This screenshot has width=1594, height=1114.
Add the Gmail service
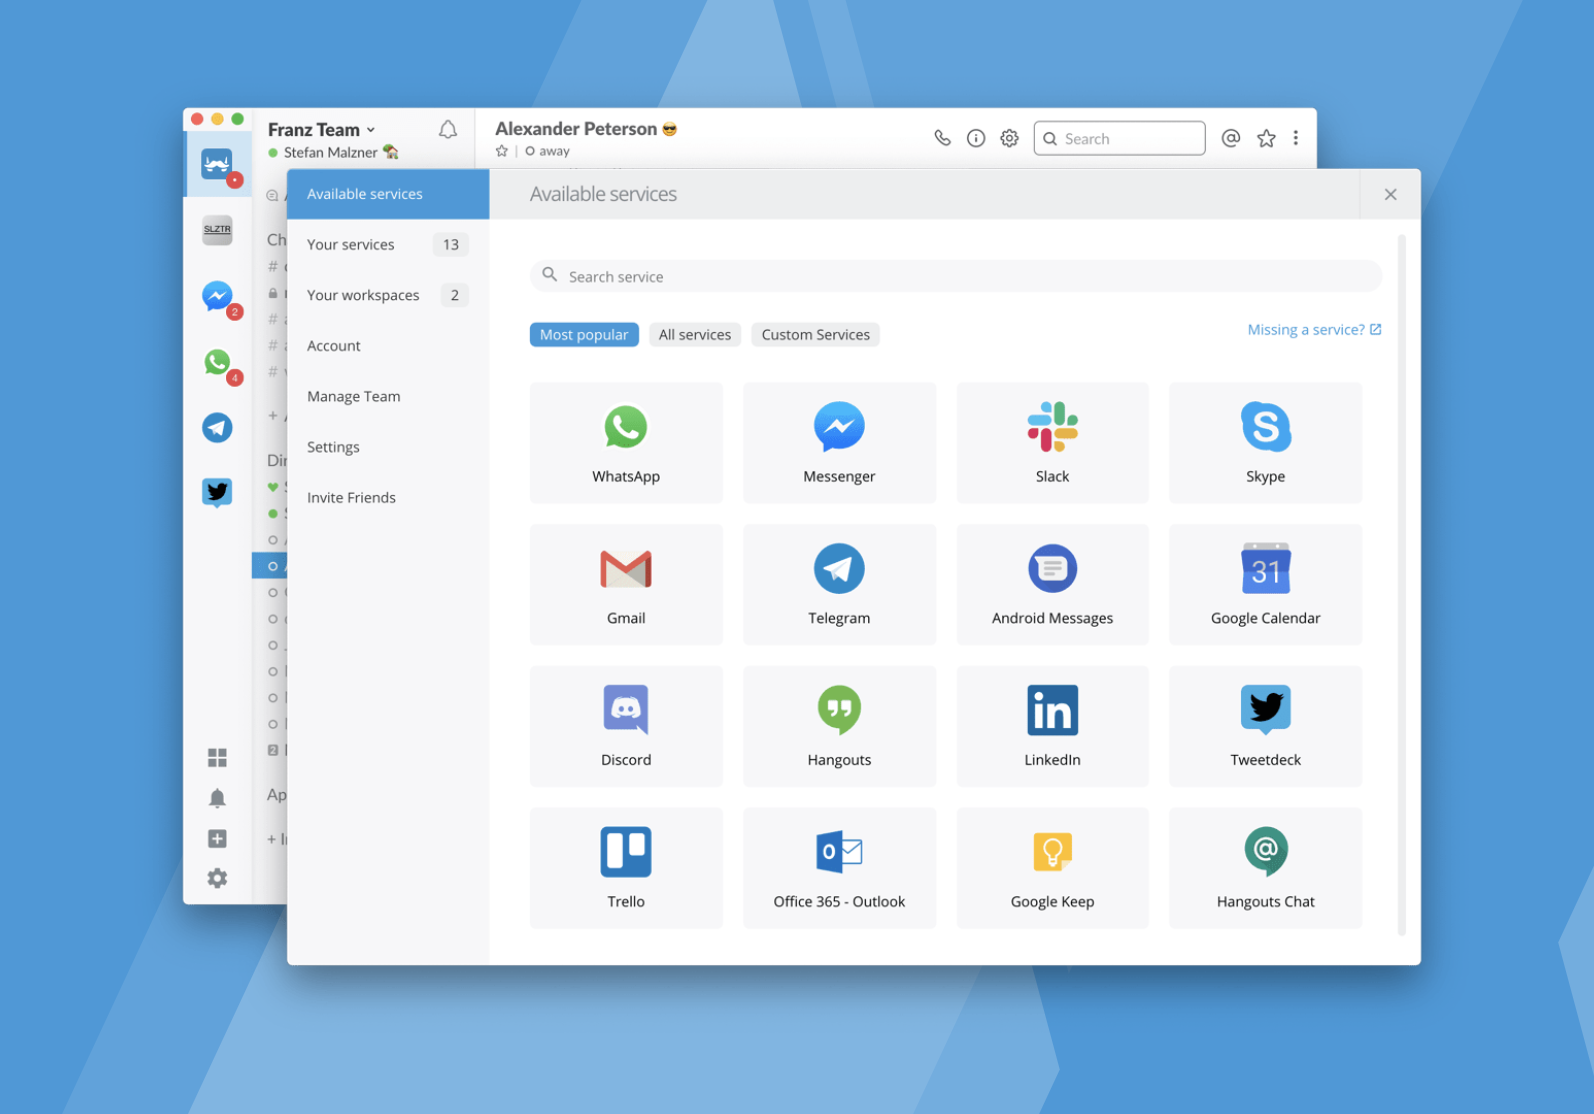click(626, 584)
